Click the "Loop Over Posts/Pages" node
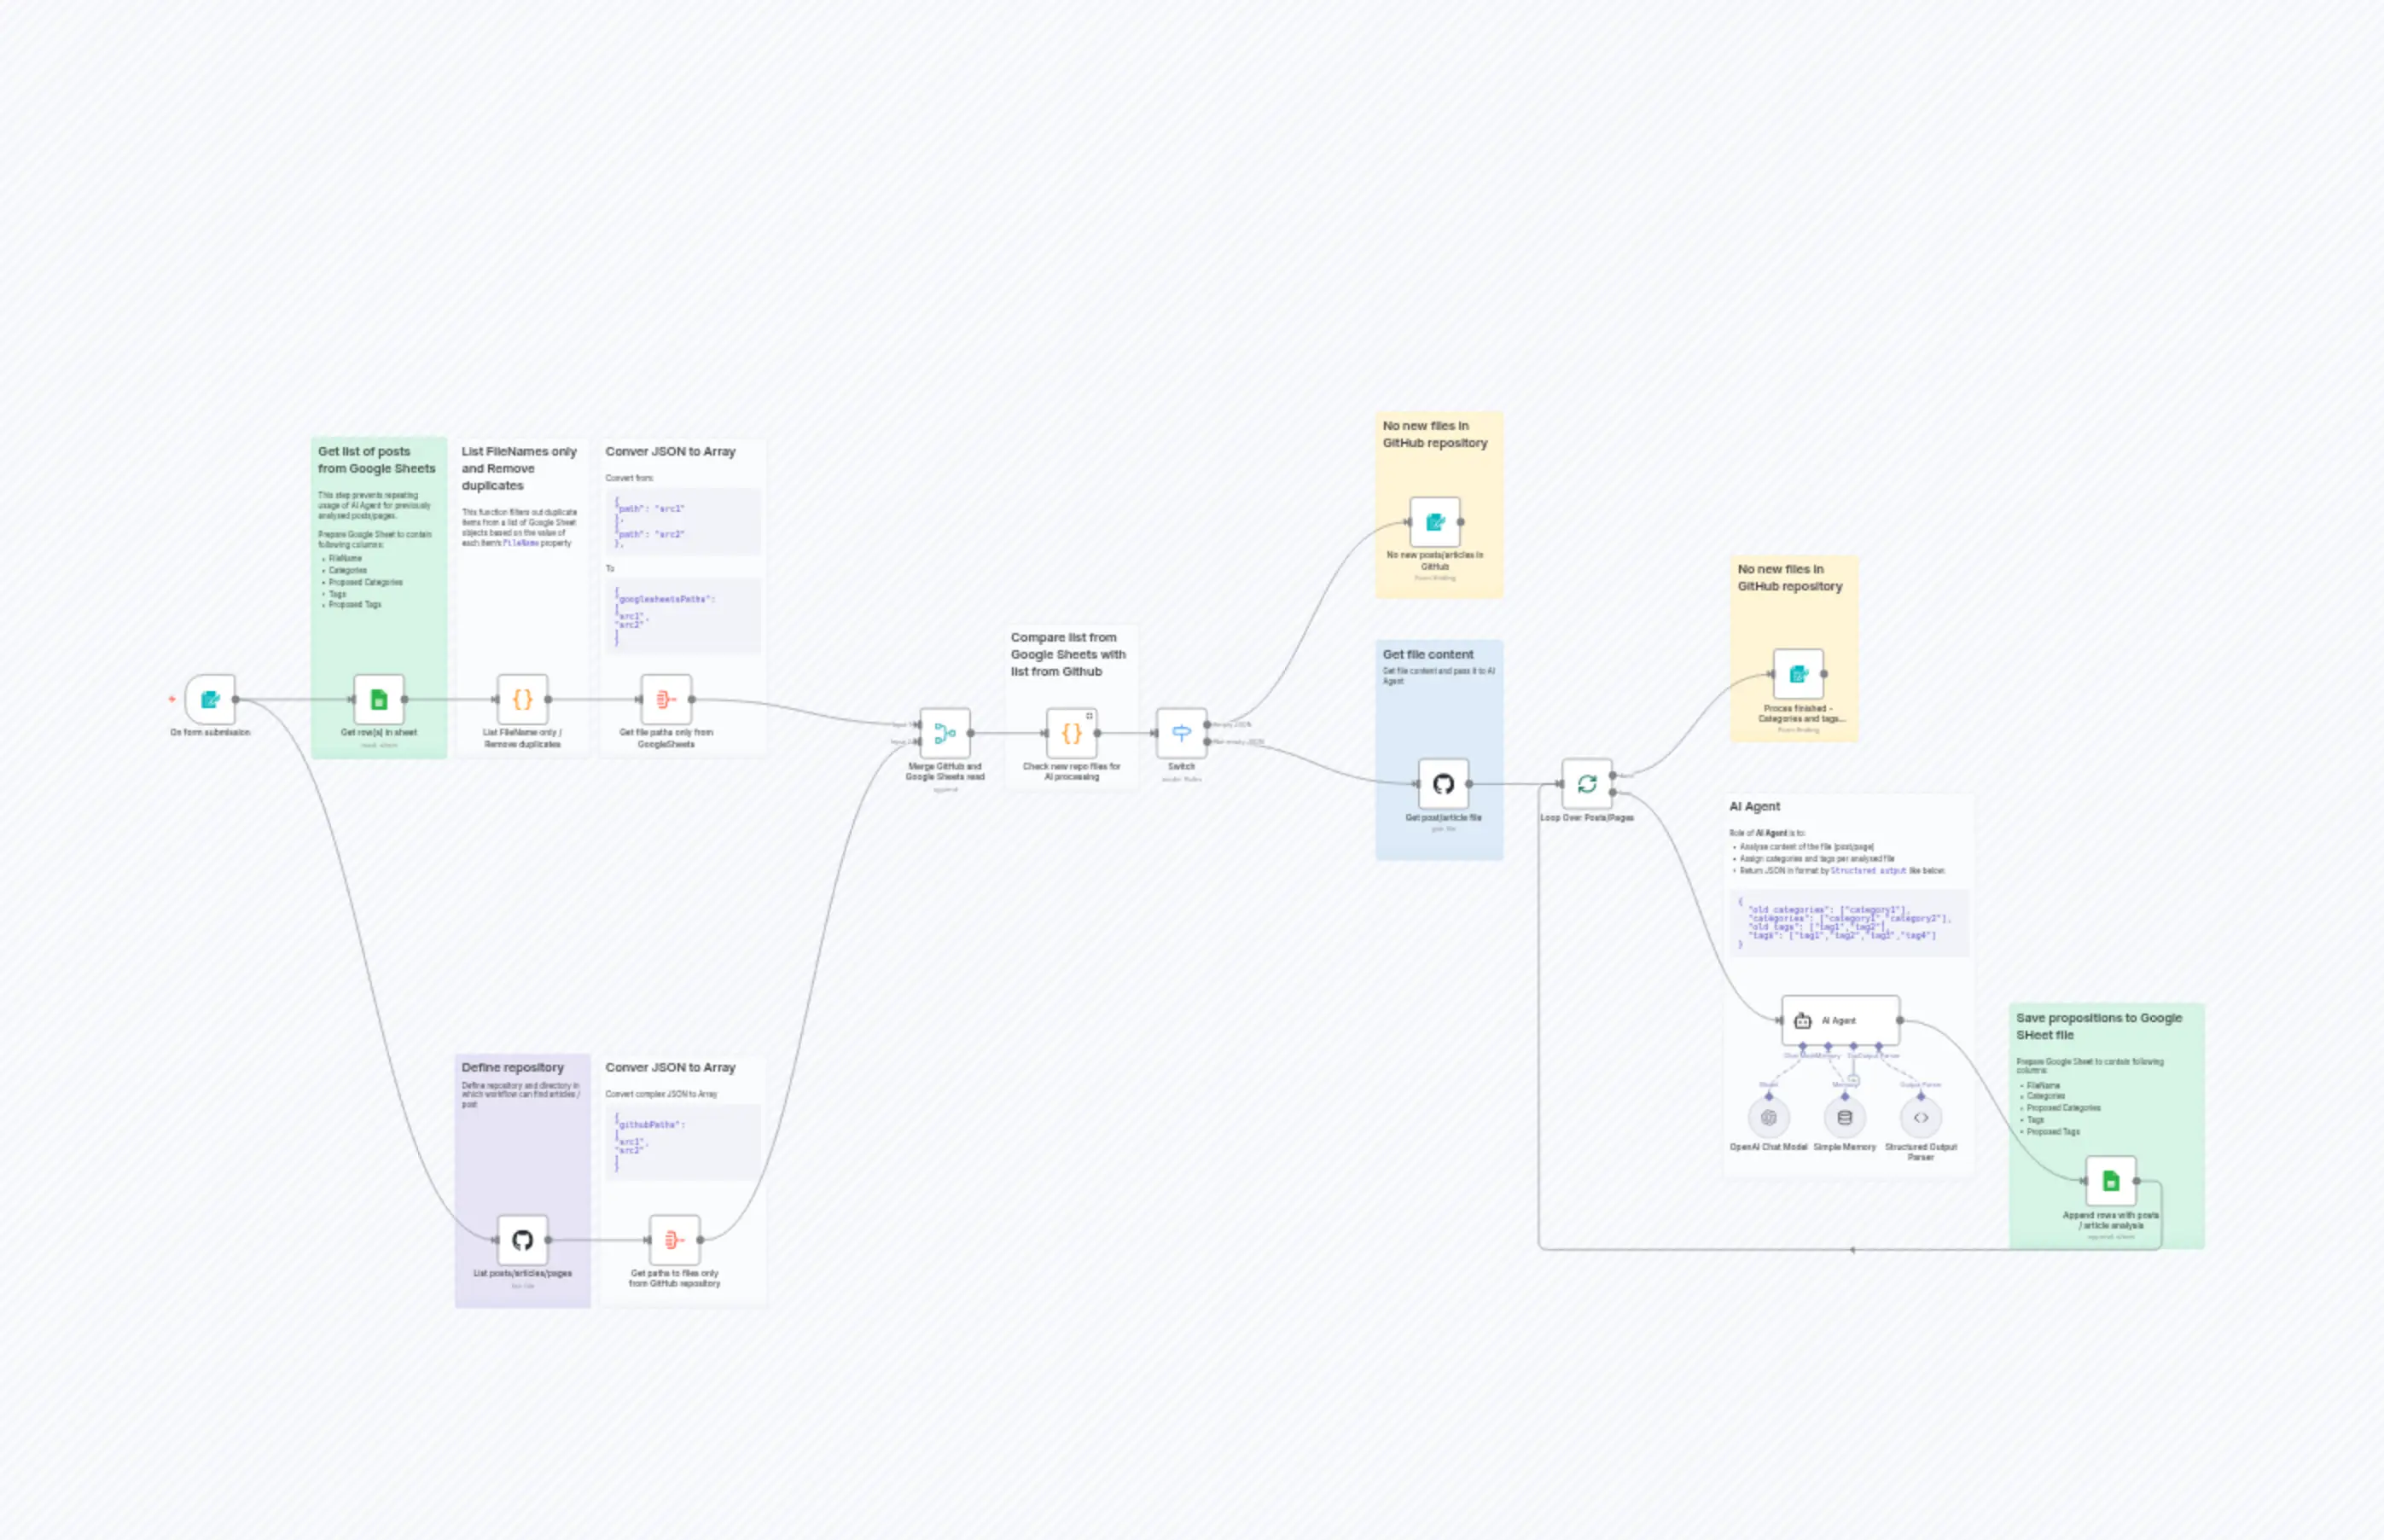The width and height of the screenshot is (2384, 1540). point(1586,784)
